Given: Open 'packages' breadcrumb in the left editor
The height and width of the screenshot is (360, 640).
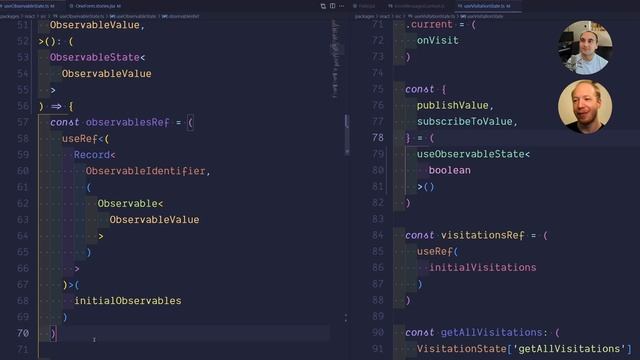Looking at the screenshot, I should coord(10,16).
